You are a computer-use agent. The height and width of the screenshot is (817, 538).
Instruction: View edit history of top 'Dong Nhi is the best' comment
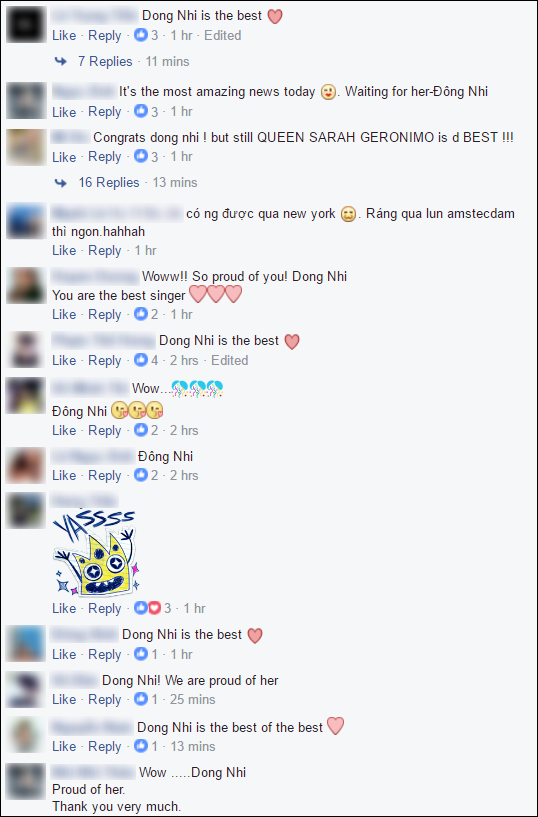pyautogui.click(x=222, y=36)
